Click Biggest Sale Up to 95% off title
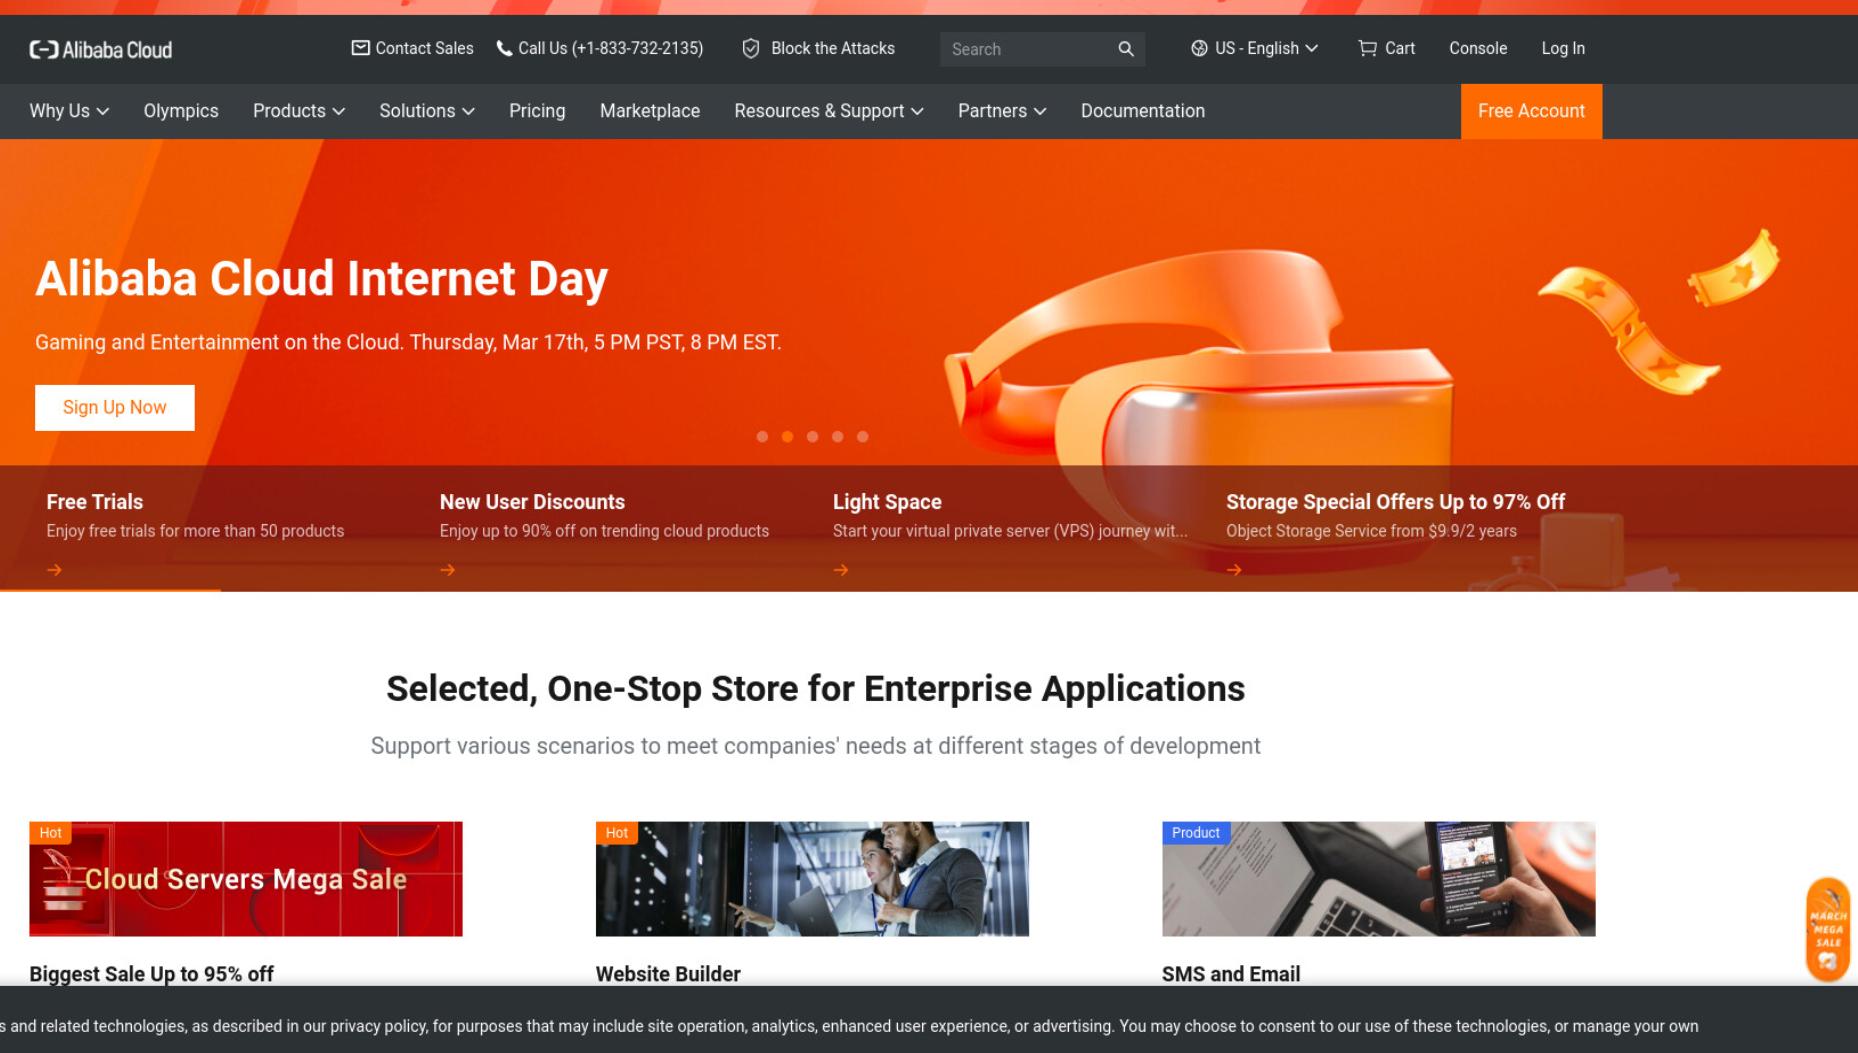 point(151,974)
